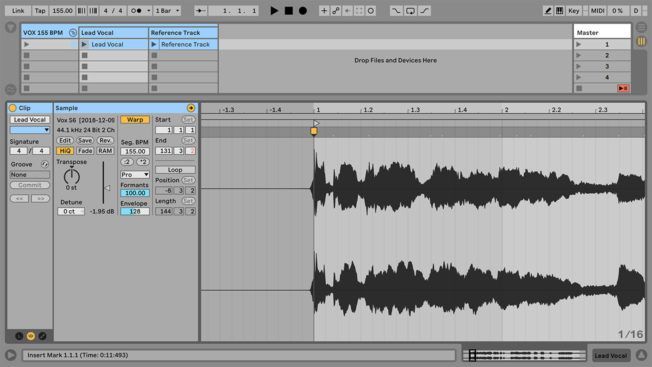Click the Session view selector icon
Image resolution: width=652 pixels, height=367 pixels.
(x=641, y=41)
